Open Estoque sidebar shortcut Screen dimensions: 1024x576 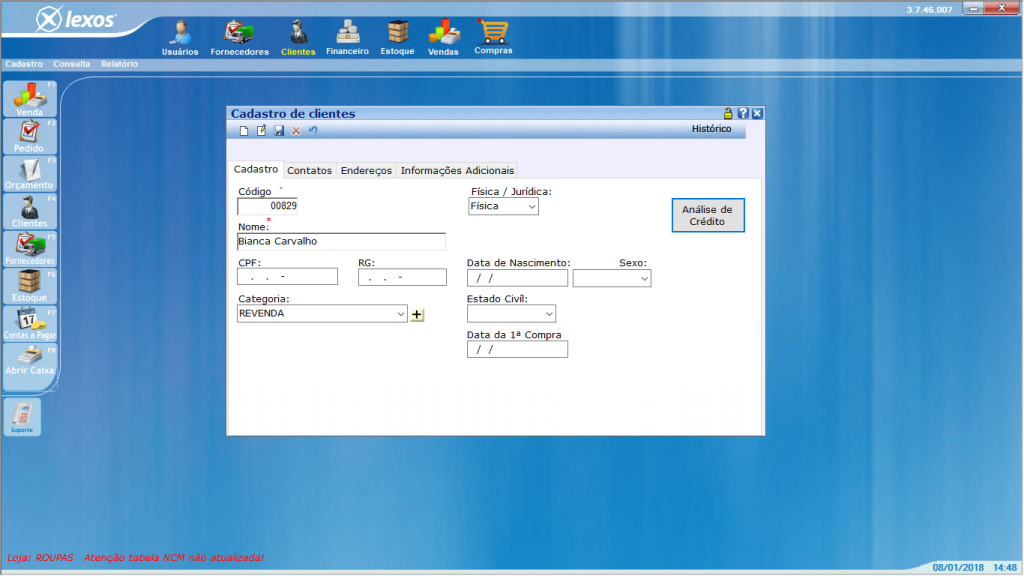point(29,287)
